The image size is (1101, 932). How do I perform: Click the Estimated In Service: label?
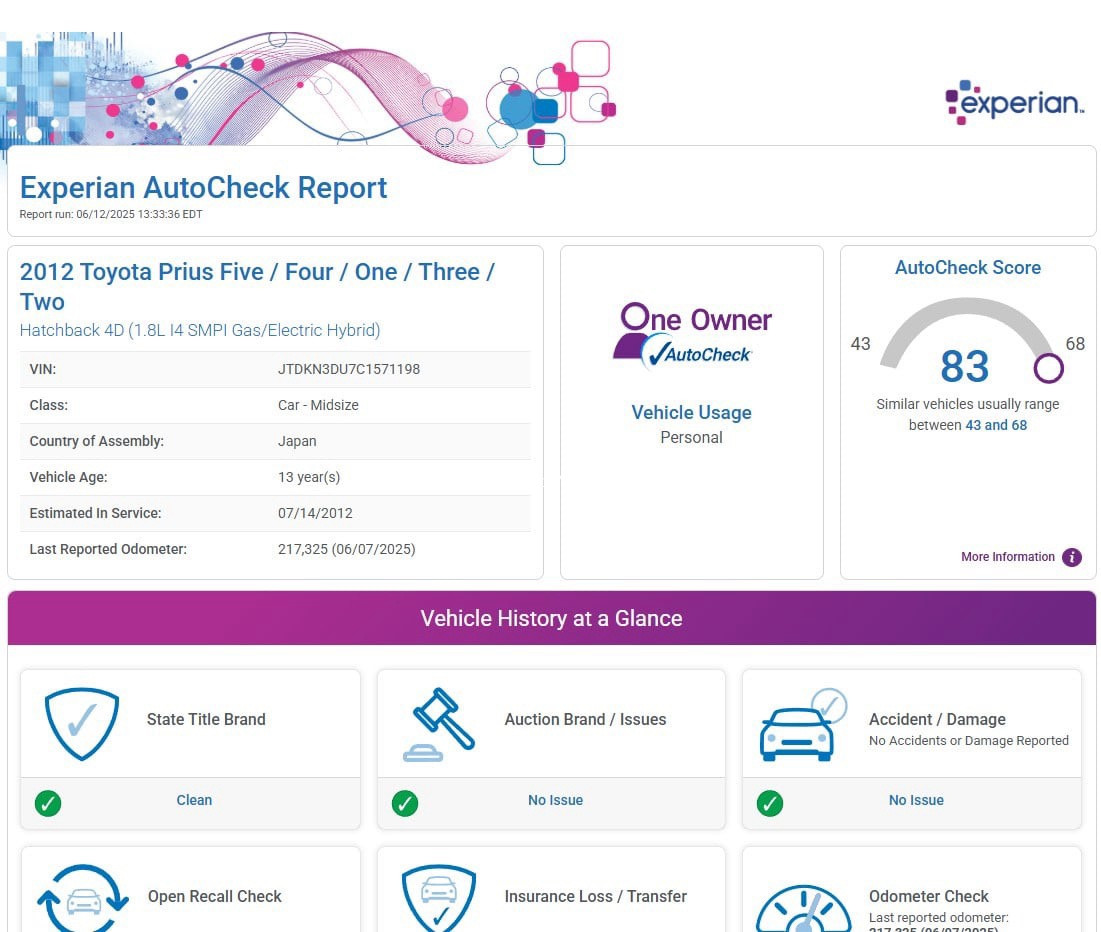[95, 513]
